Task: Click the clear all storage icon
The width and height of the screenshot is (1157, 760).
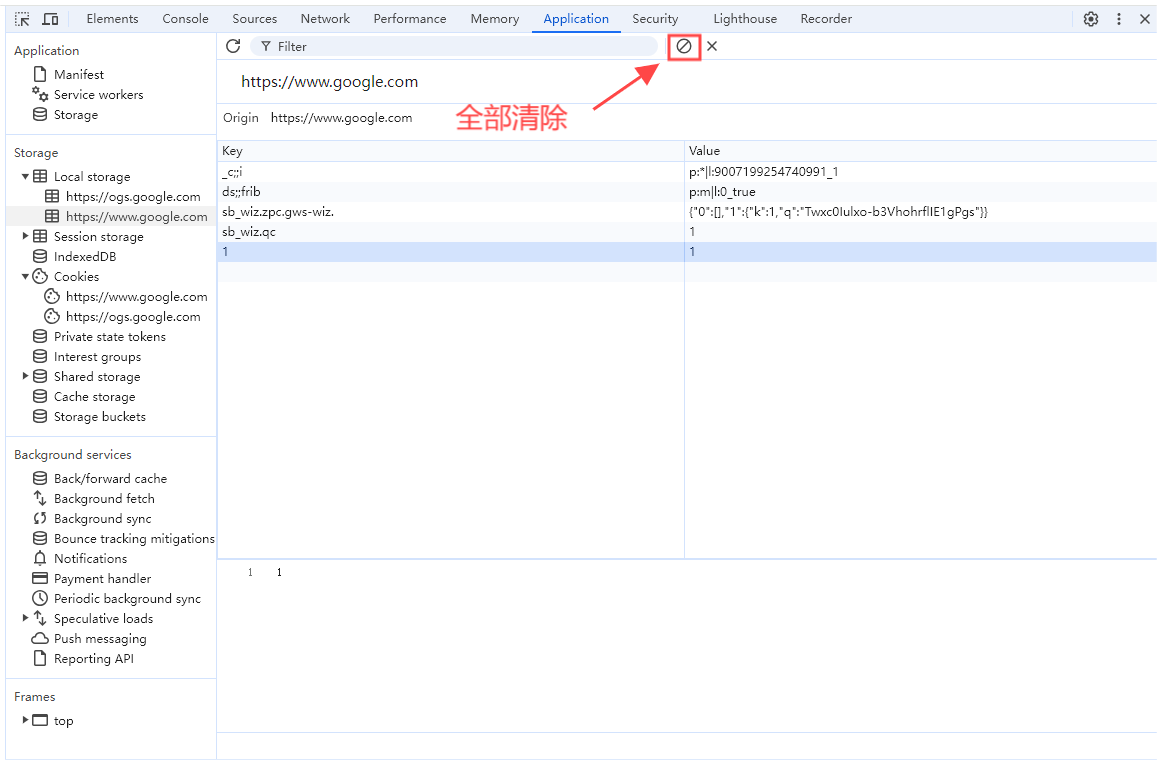Action: pos(684,46)
